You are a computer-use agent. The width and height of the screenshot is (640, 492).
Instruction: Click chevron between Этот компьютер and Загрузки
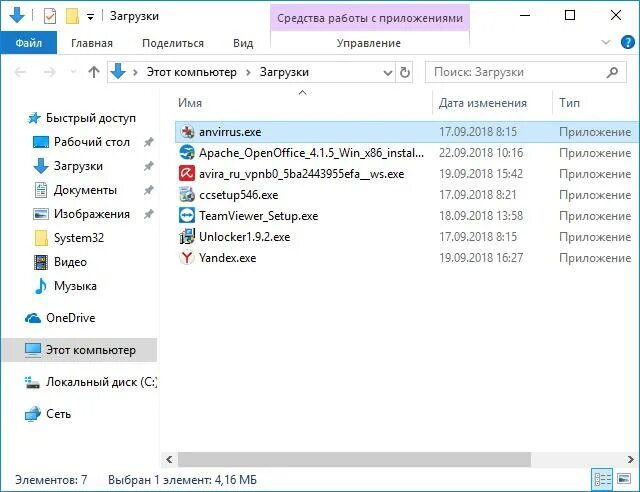point(248,73)
